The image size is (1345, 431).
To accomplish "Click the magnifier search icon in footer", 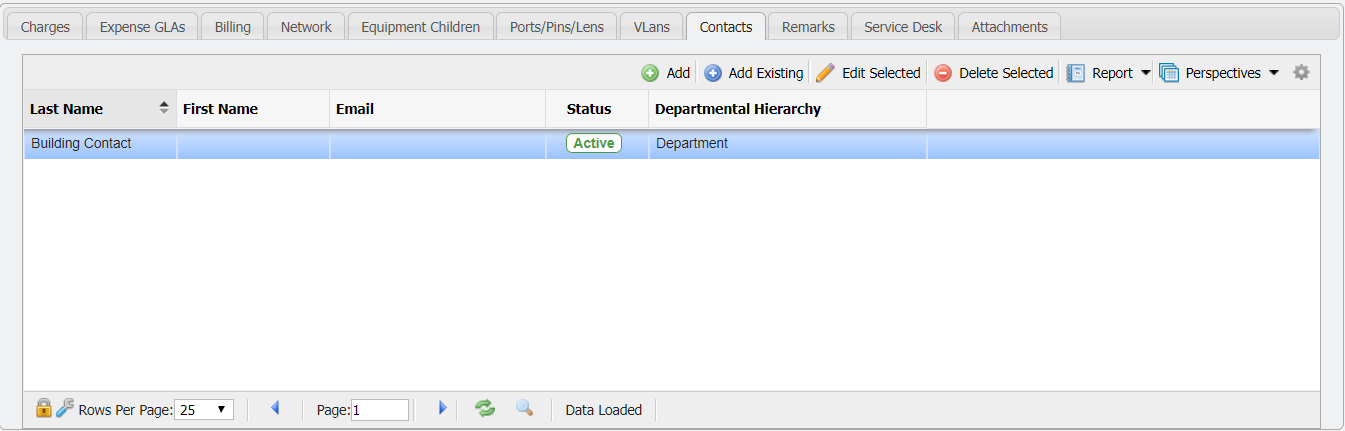I will 524,408.
